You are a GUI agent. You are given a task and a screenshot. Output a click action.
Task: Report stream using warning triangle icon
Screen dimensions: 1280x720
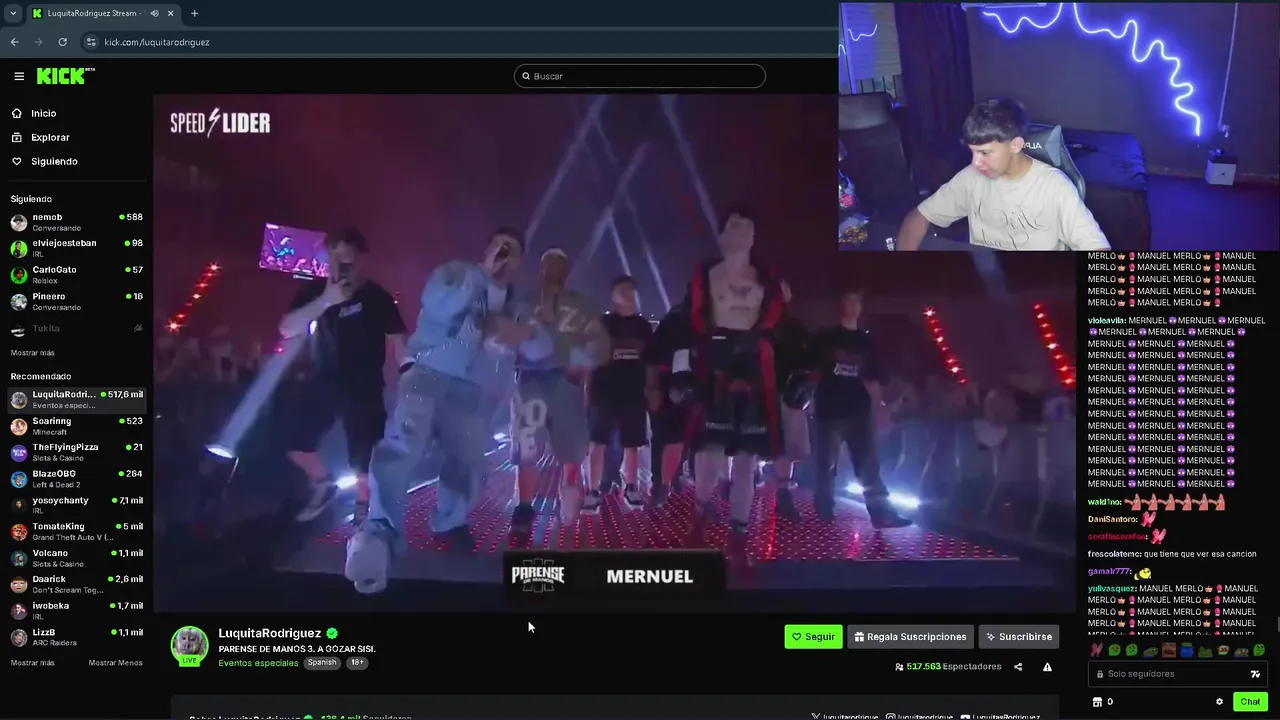pyautogui.click(x=1047, y=667)
